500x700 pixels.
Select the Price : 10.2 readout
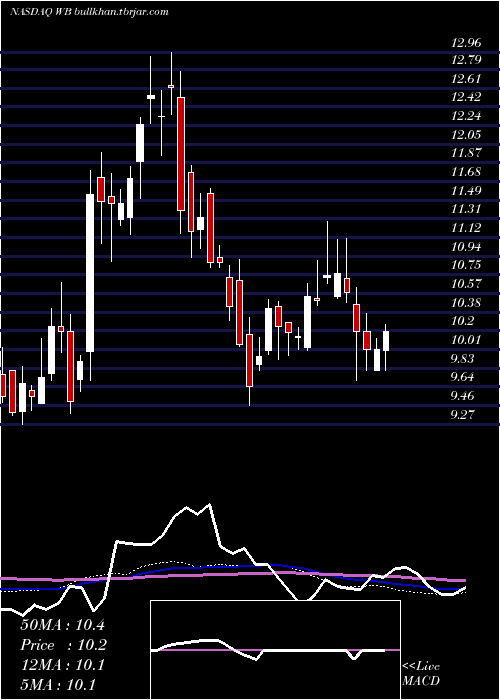point(62,645)
